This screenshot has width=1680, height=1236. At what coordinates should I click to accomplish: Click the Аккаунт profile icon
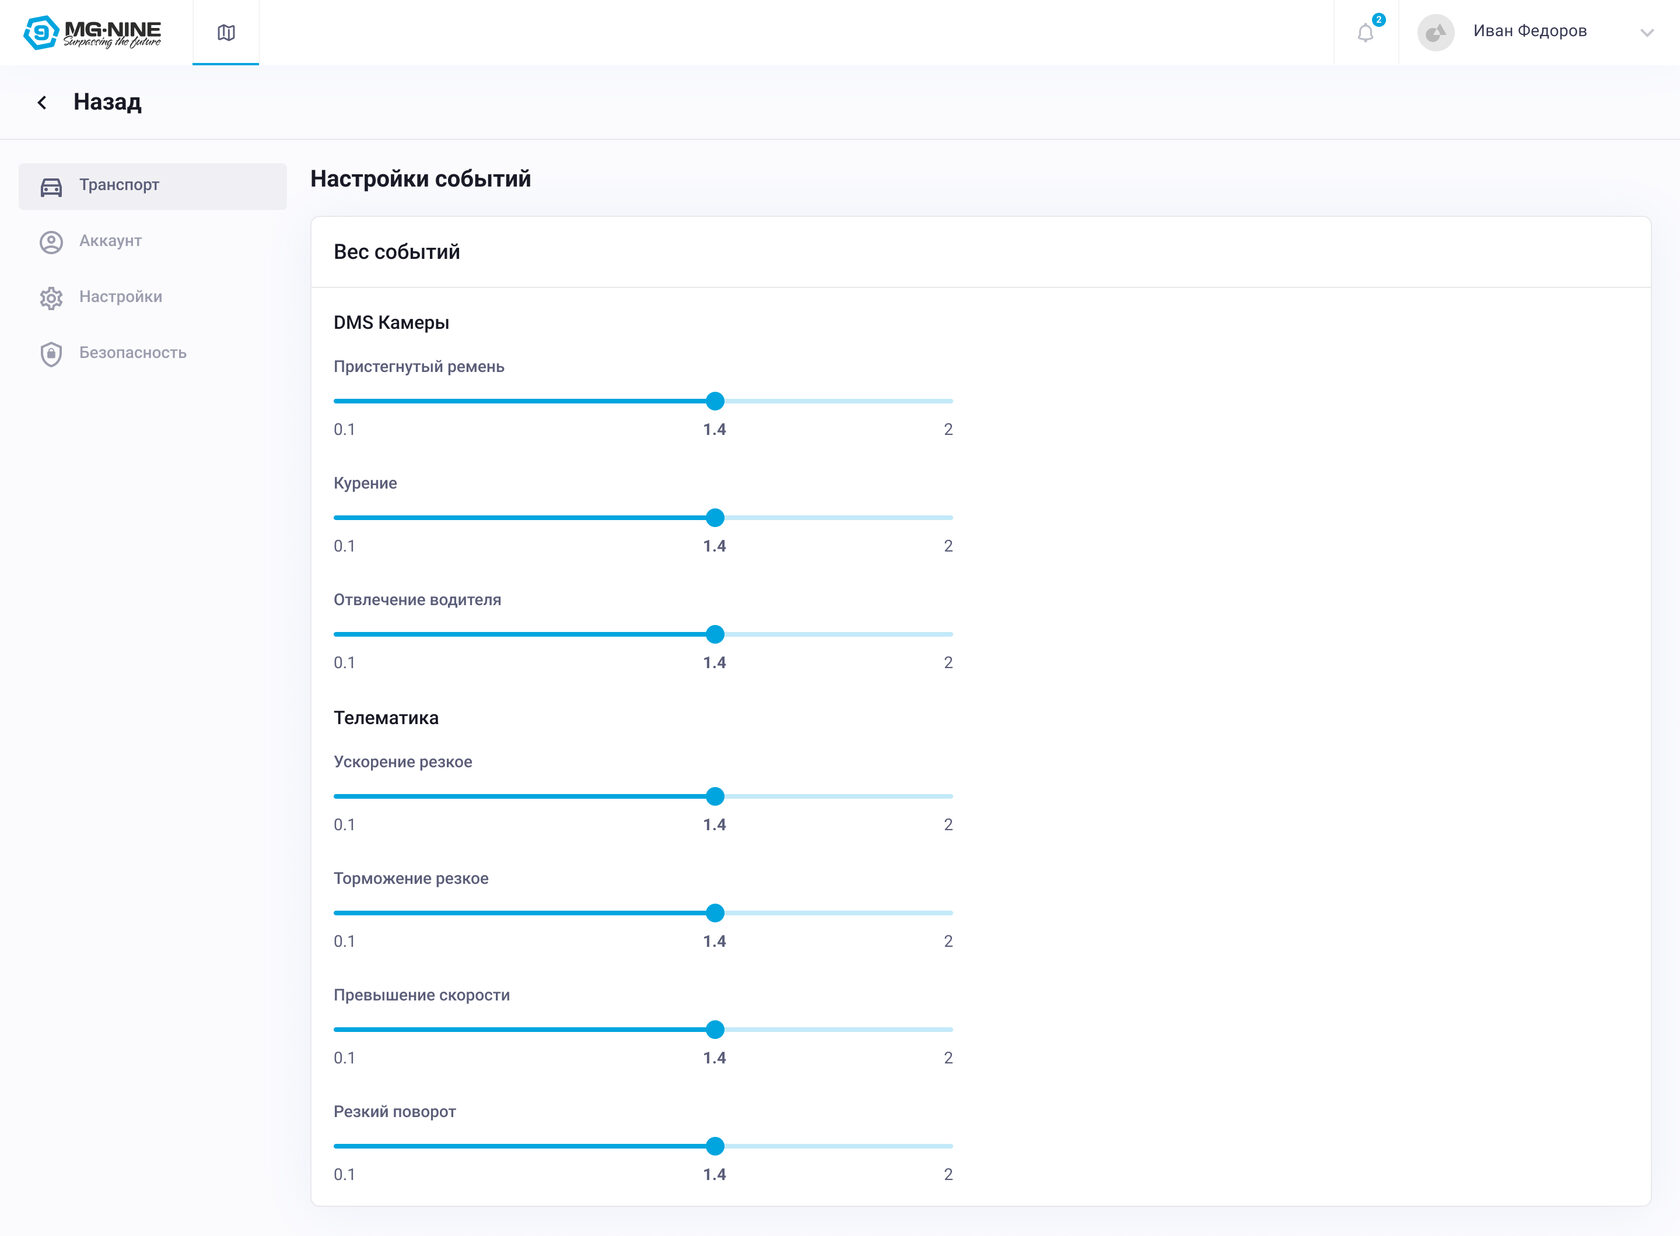point(51,242)
